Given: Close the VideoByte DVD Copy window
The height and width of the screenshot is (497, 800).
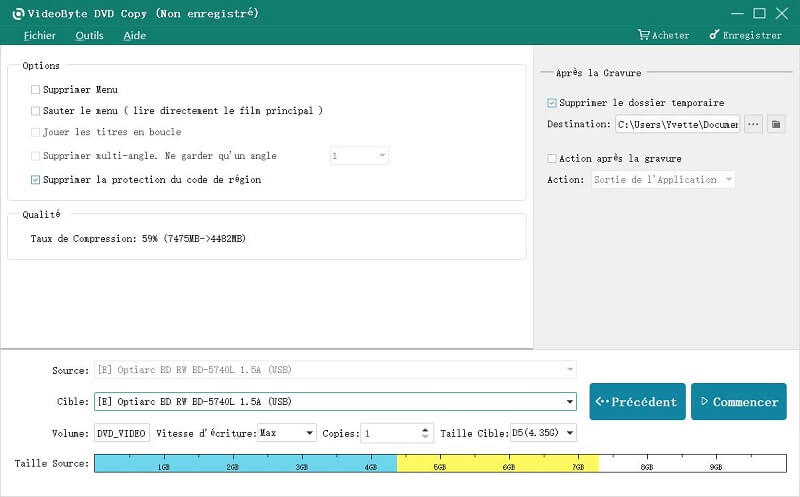Looking at the screenshot, I should click(x=782, y=14).
